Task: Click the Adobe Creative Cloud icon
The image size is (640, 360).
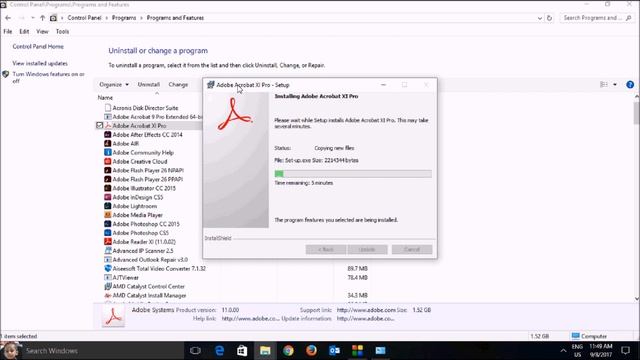Action: point(108,162)
